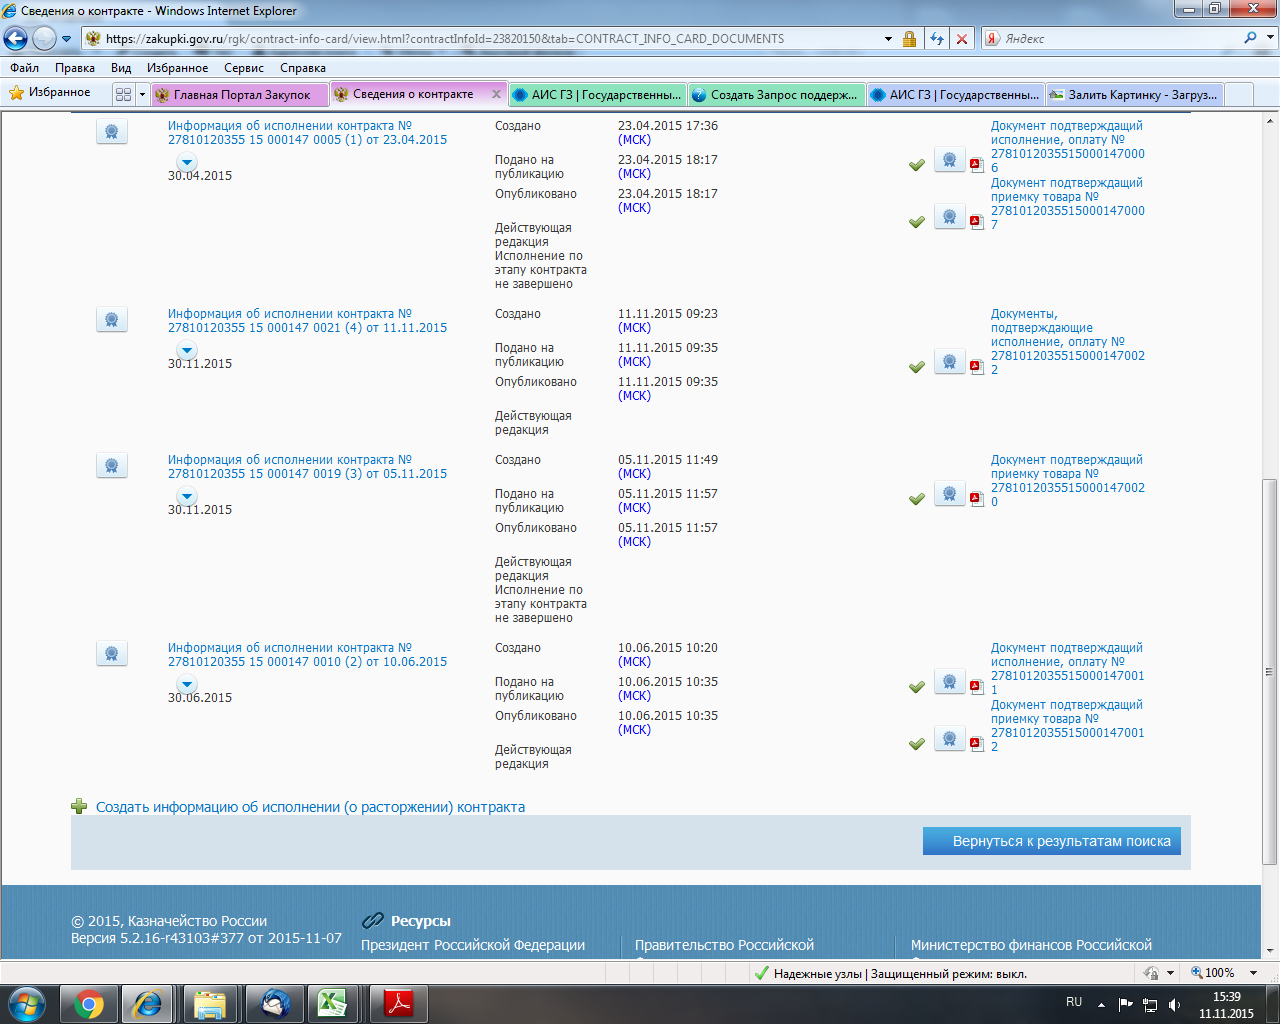The image size is (1280, 1024).
Task: Open Excel from the taskbar
Action: 331,1003
